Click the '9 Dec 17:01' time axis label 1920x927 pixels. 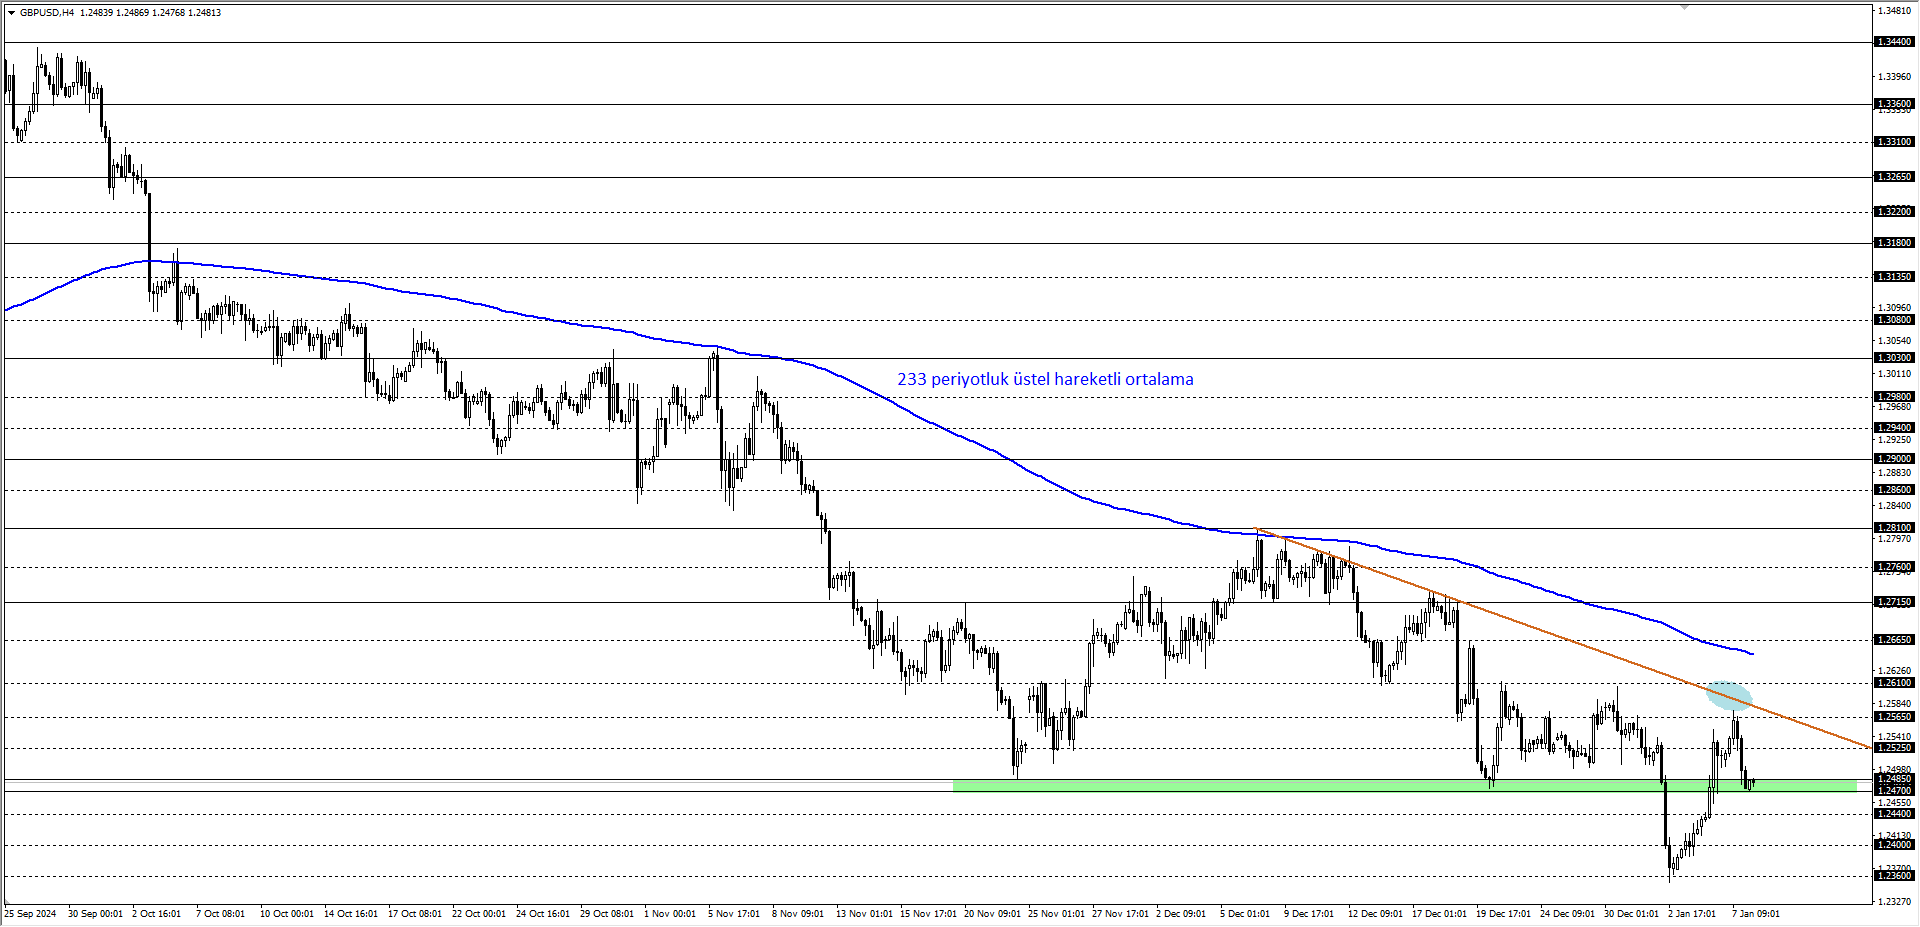(x=1310, y=914)
